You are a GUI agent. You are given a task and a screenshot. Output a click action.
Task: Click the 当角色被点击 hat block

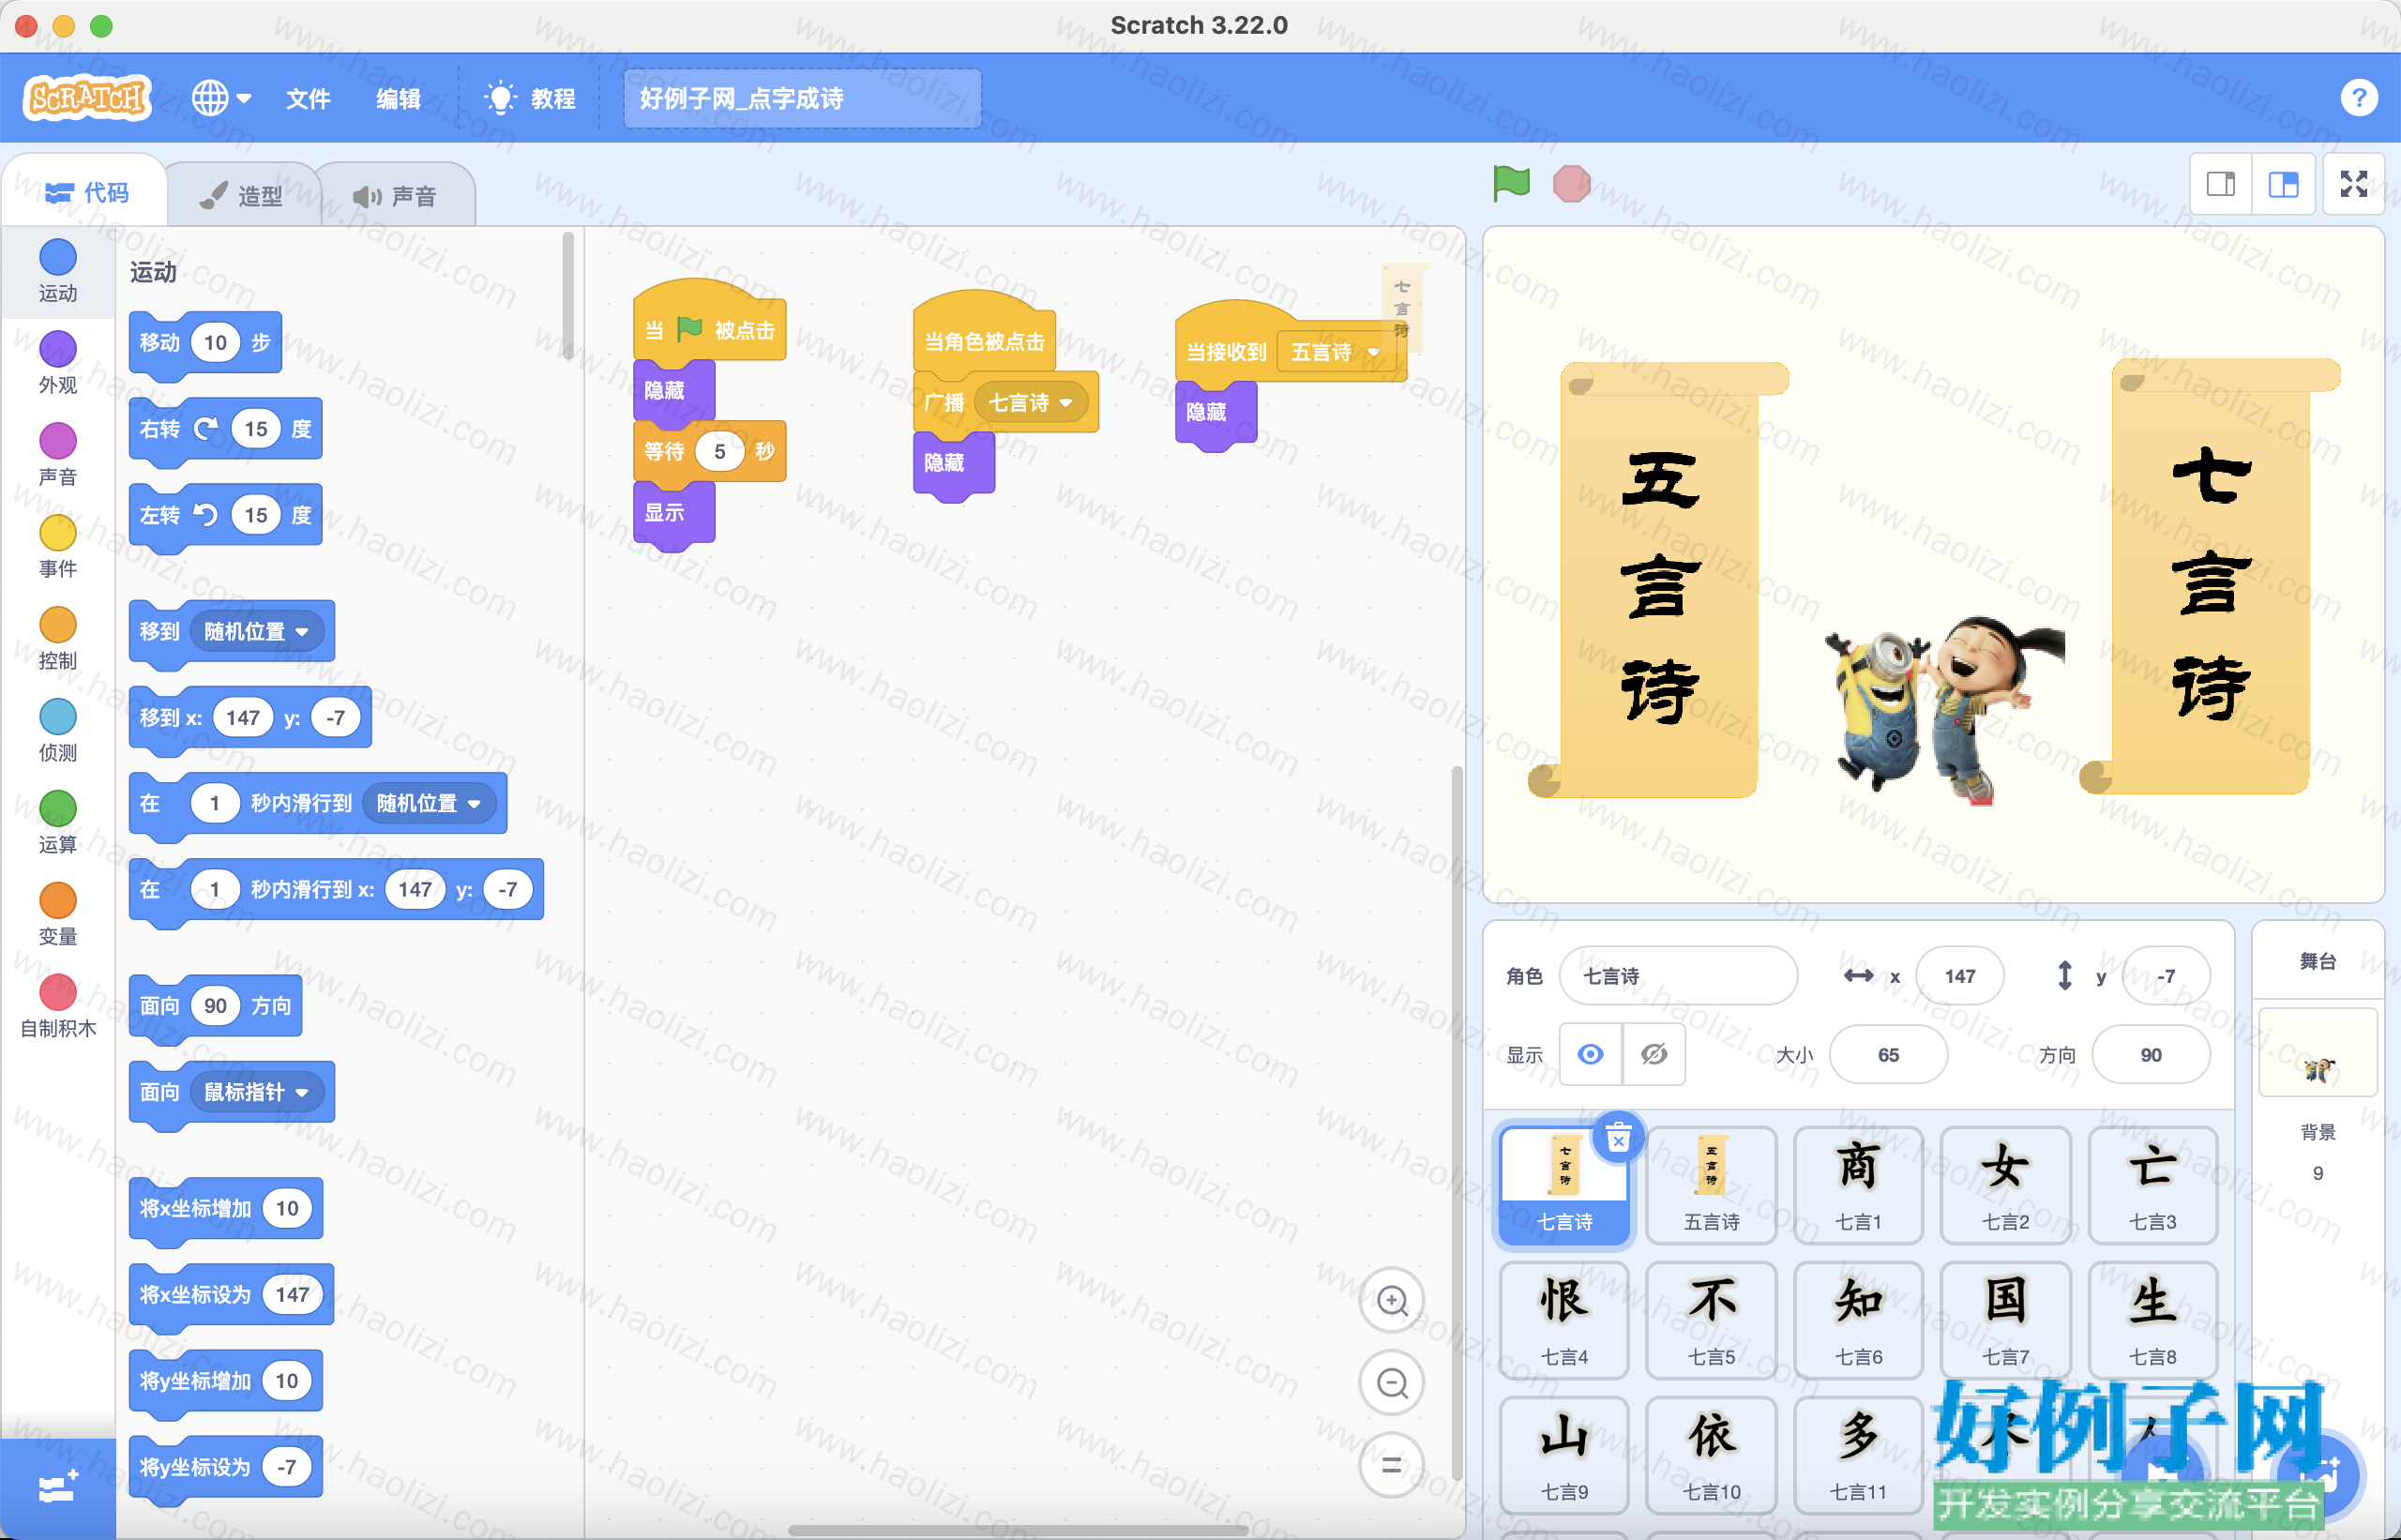[985, 337]
